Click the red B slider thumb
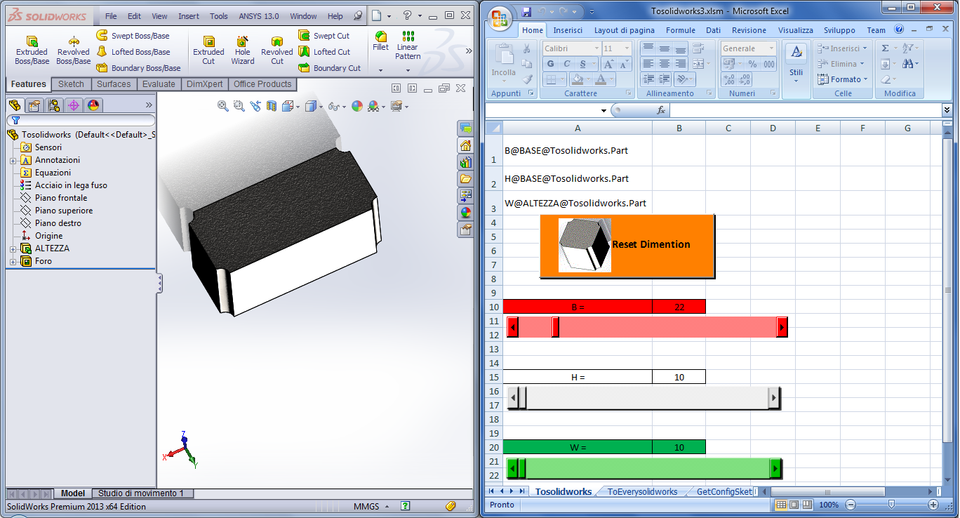This screenshot has height=518, width=960. pos(555,327)
